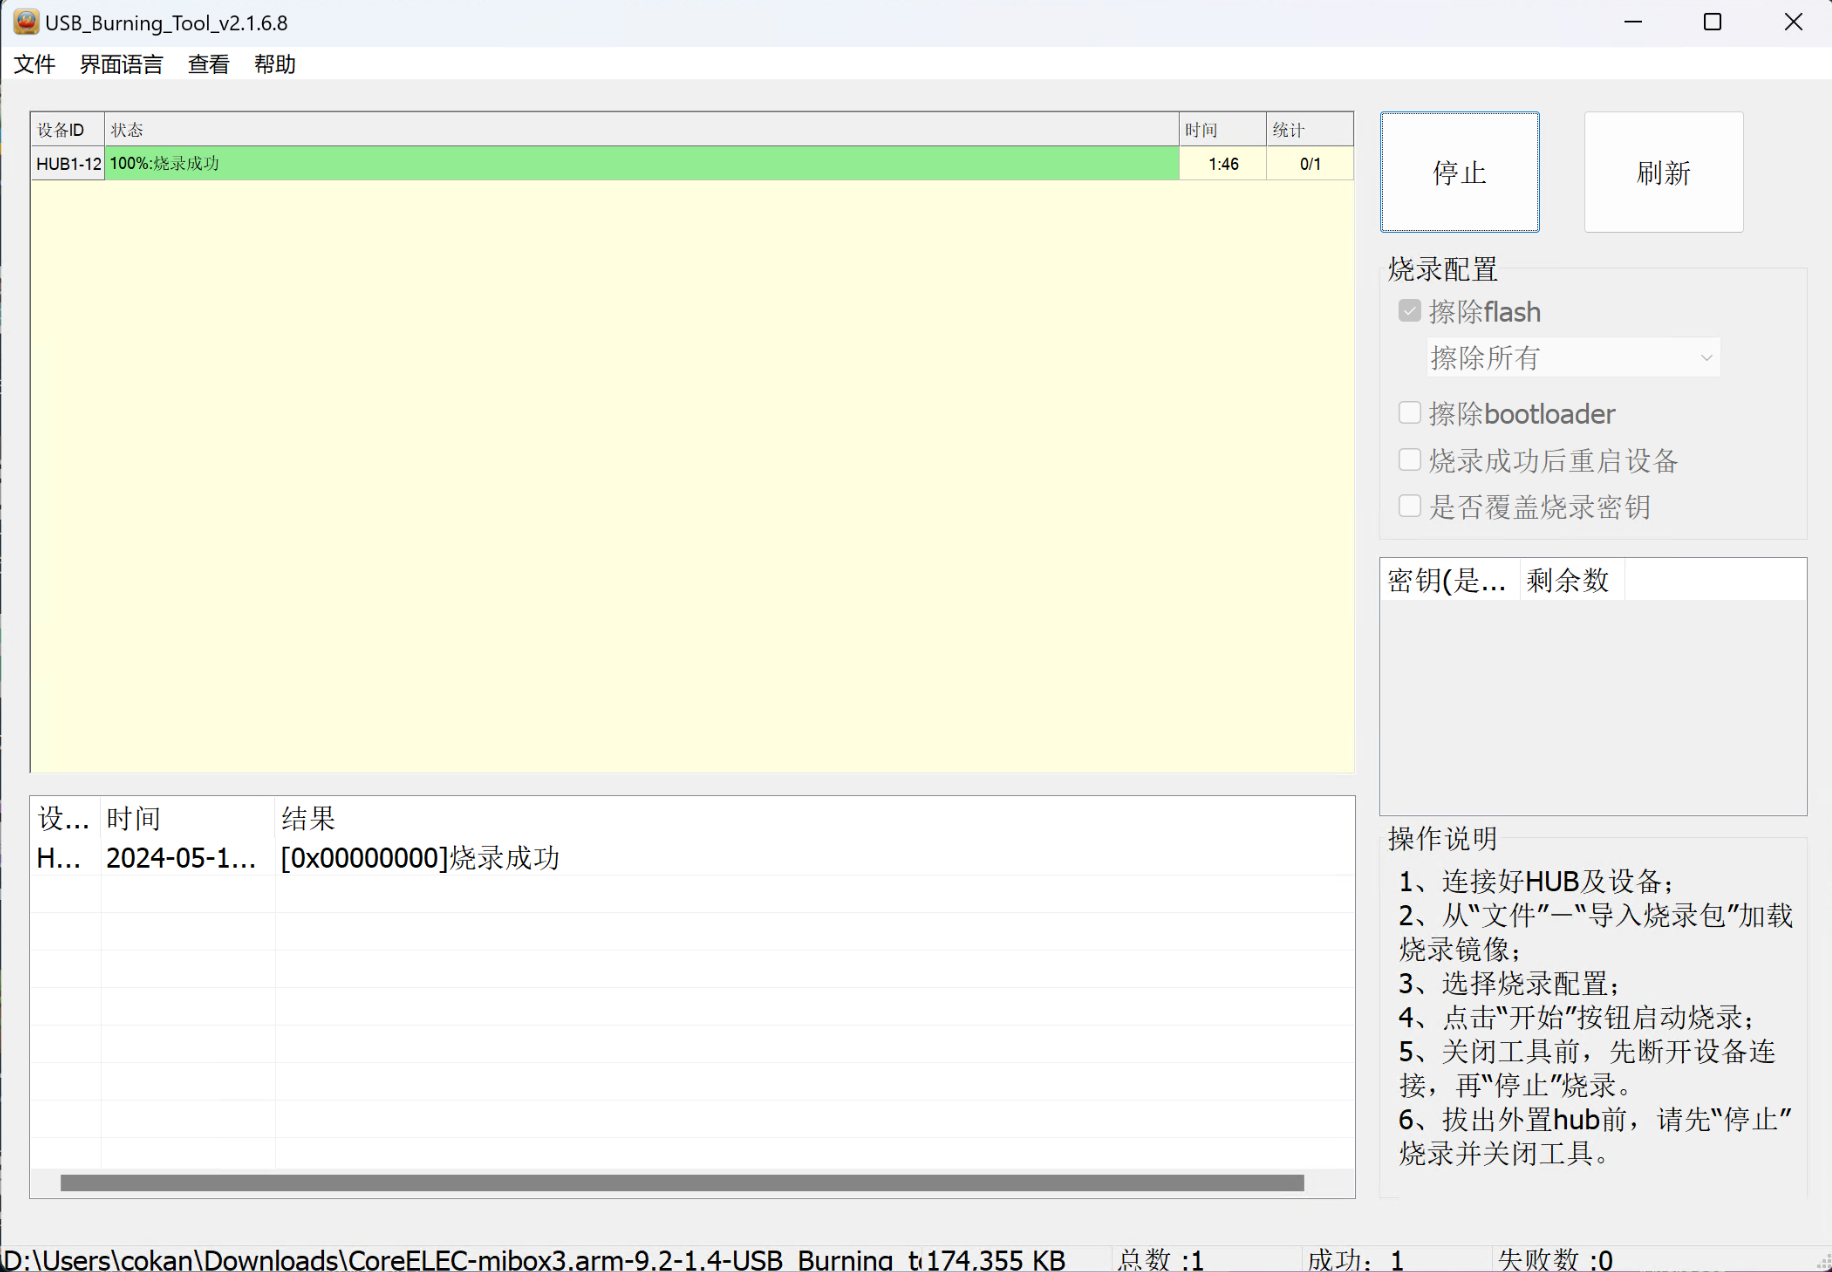Close the USB Burning Tool window

1793,22
